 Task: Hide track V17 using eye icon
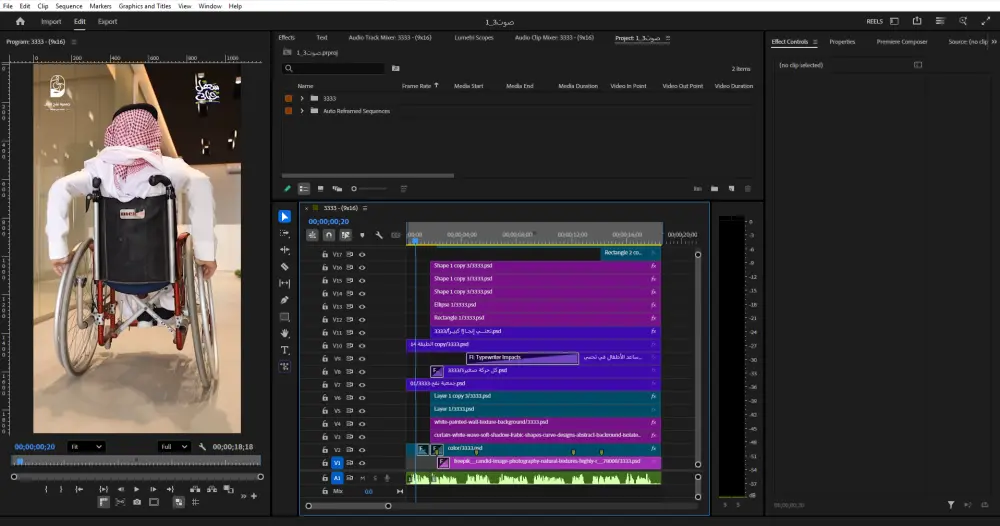362,254
